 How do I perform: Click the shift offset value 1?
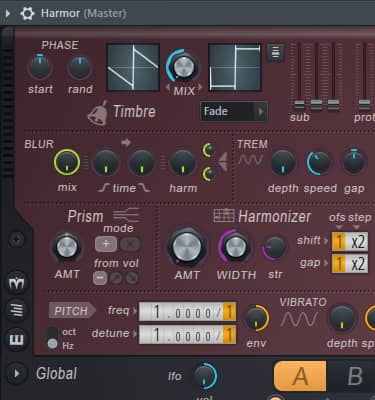click(339, 241)
